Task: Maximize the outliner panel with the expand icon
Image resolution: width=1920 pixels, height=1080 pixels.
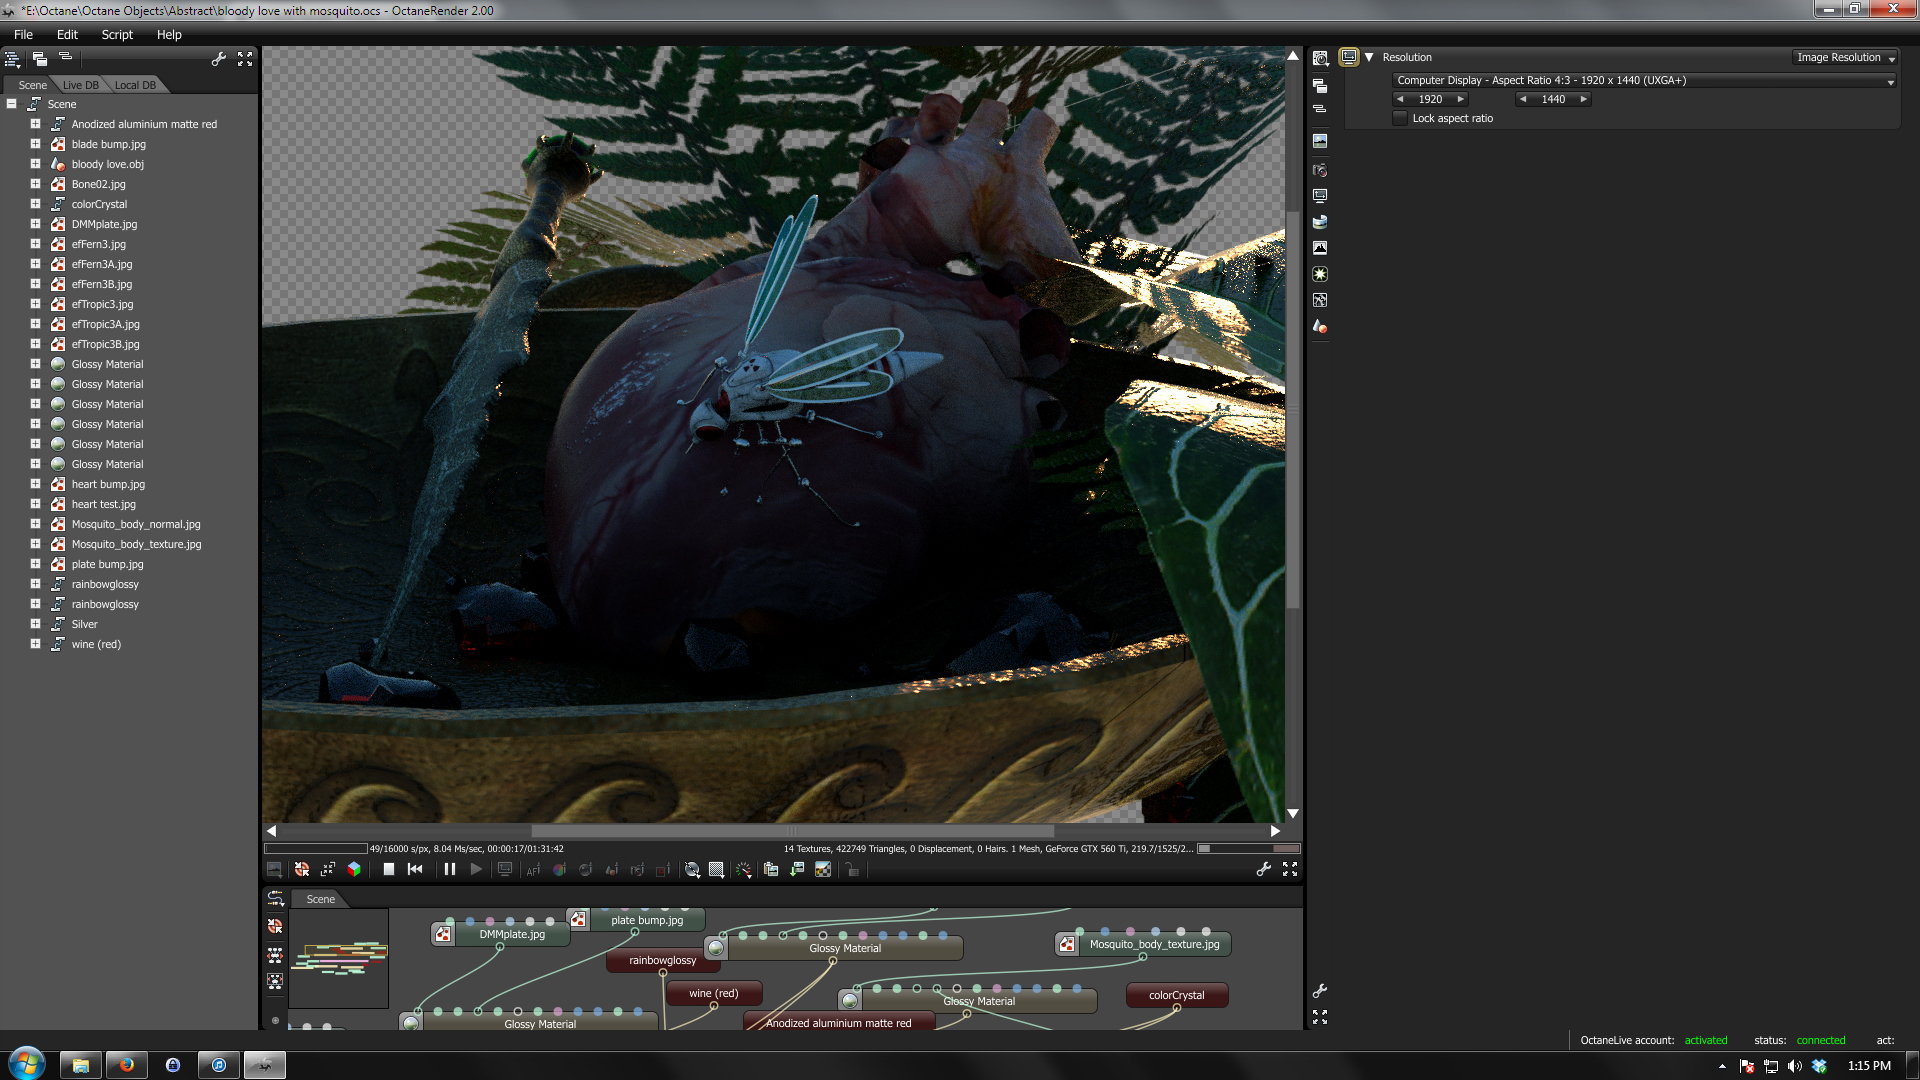Action: point(245,60)
